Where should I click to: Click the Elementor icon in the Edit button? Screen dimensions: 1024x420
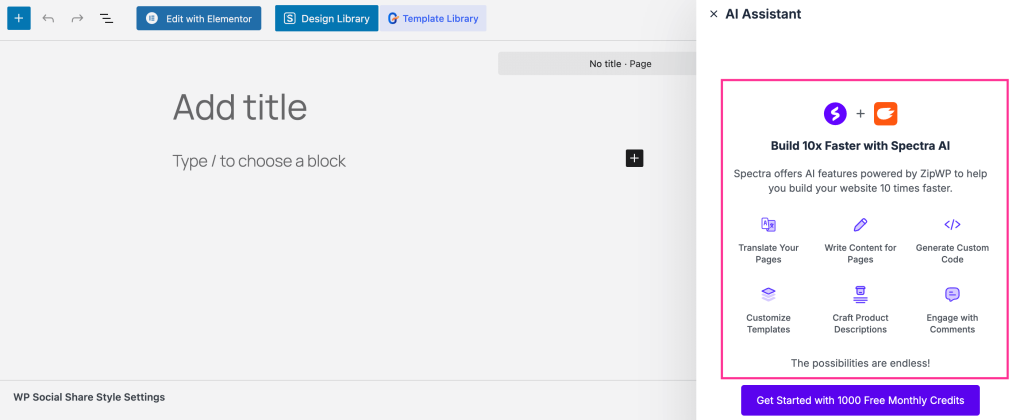(x=152, y=18)
